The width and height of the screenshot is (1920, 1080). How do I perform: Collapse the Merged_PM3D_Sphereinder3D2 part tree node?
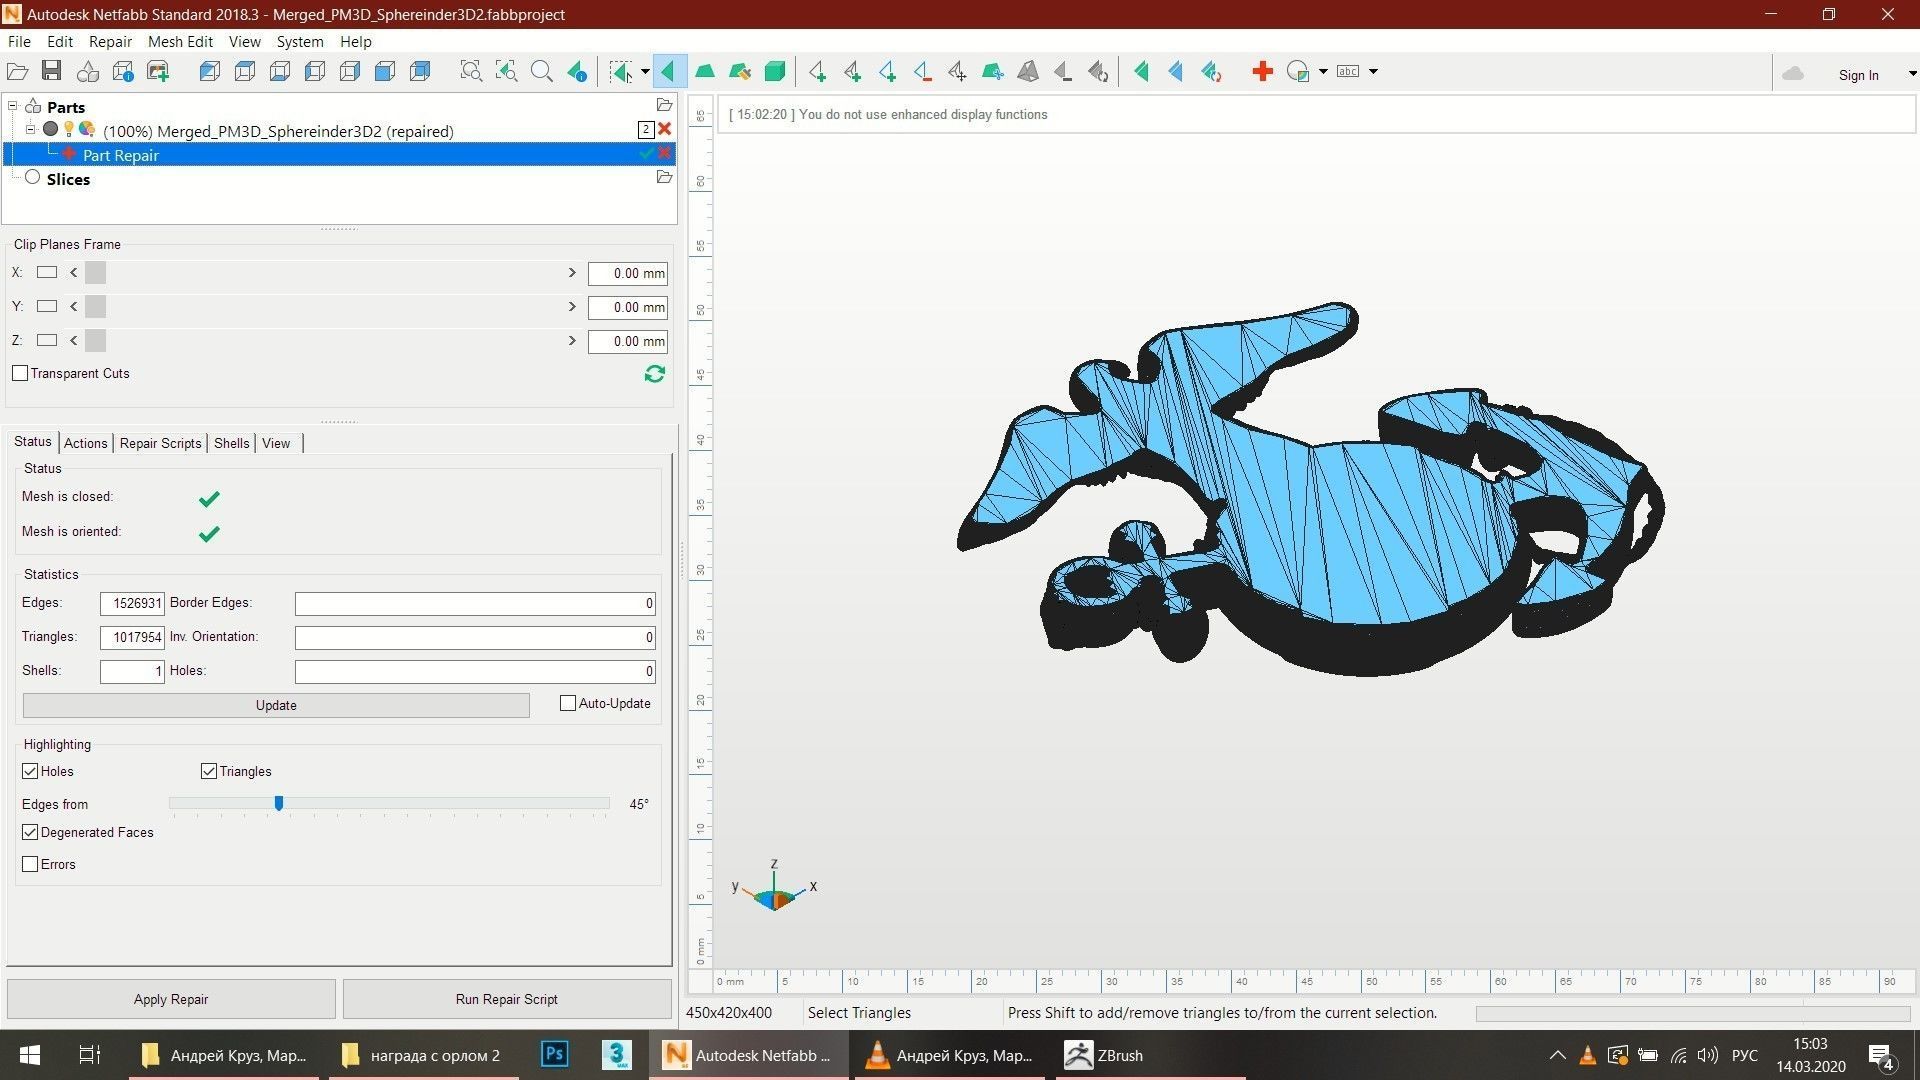coord(30,130)
